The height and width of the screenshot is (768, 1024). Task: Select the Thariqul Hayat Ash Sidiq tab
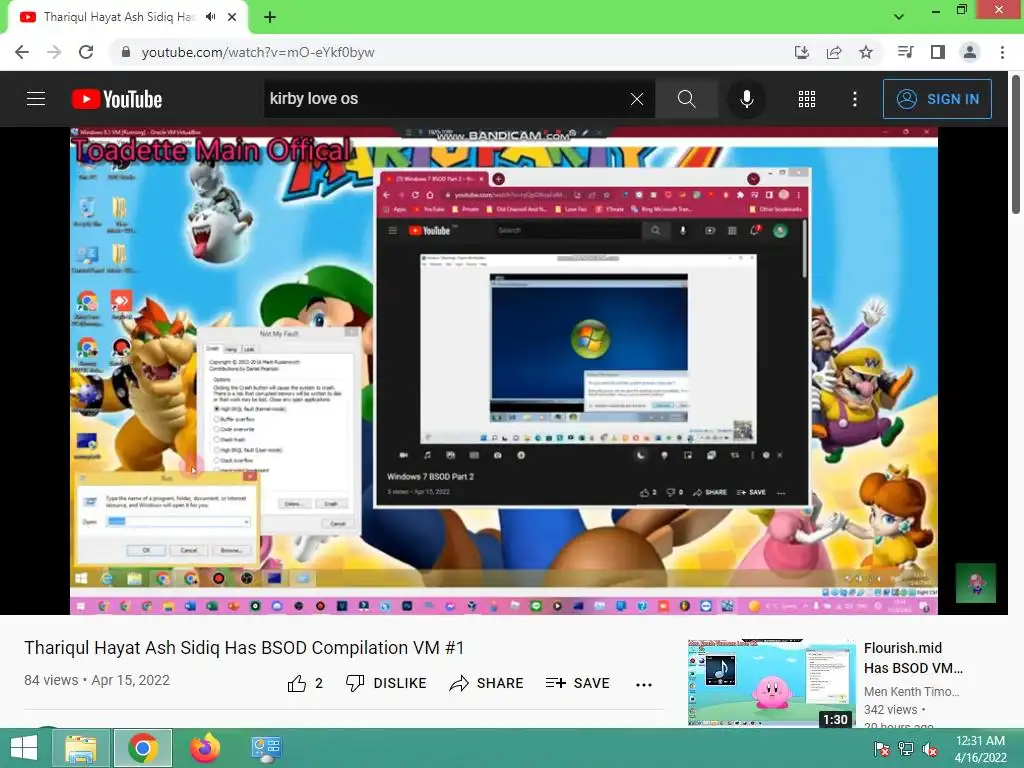click(x=118, y=17)
